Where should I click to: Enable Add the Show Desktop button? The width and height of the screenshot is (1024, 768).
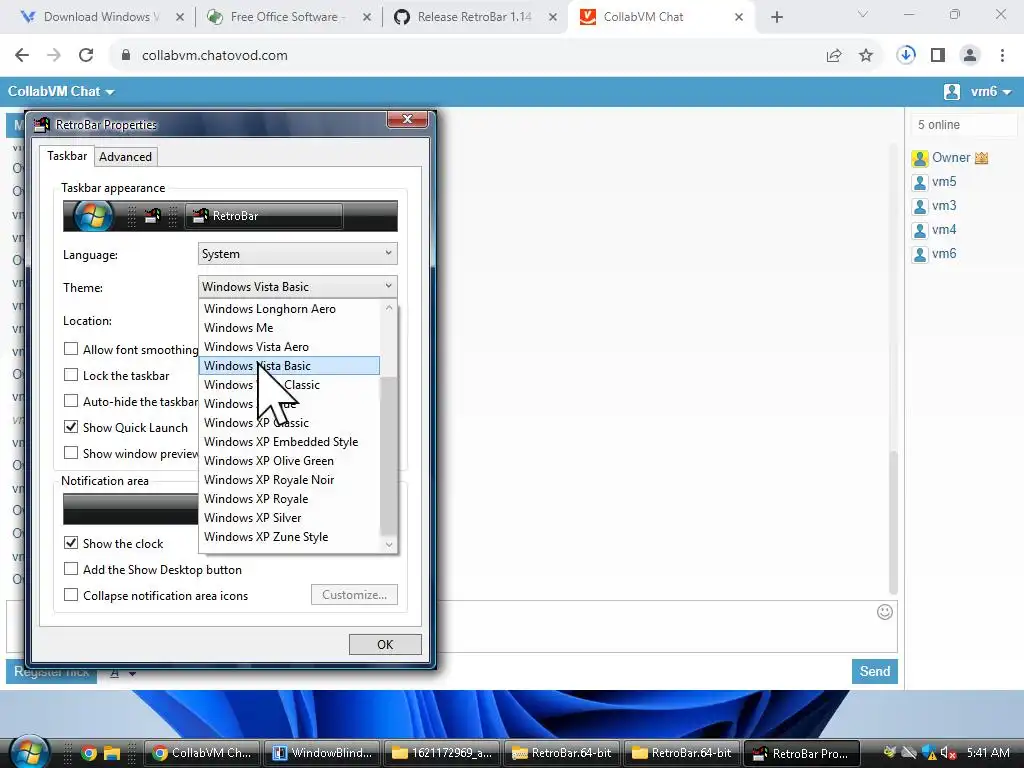(71, 569)
